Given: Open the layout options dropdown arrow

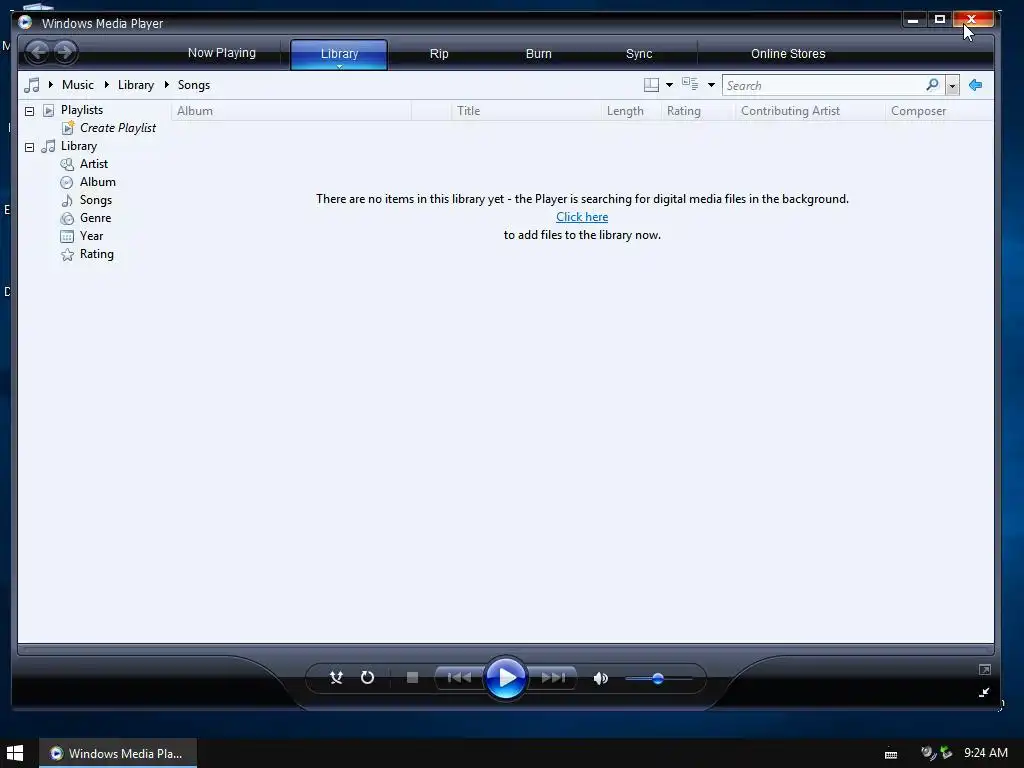Looking at the screenshot, I should (669, 85).
